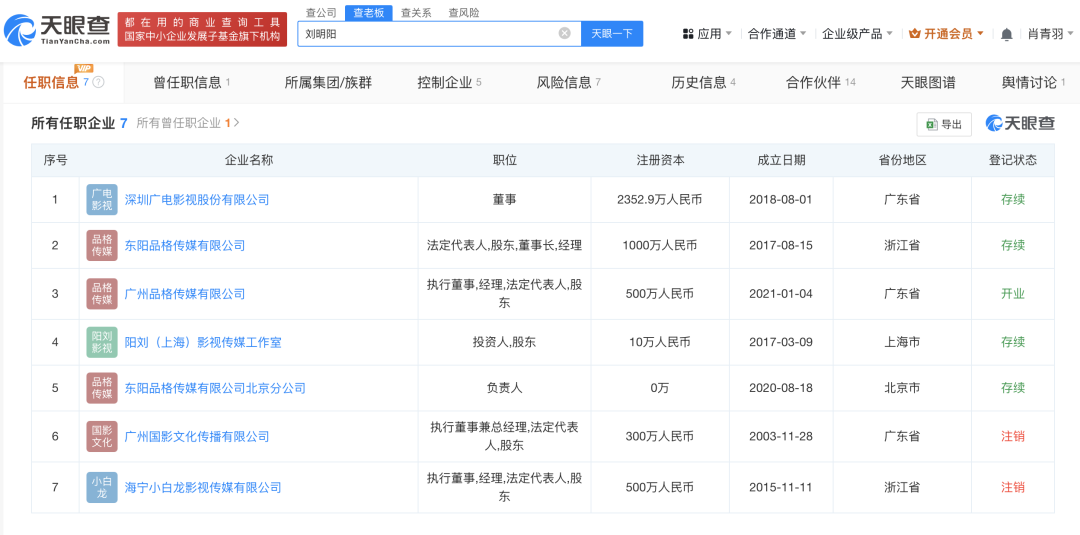Select the 查老板 search tab

[x=368, y=12]
